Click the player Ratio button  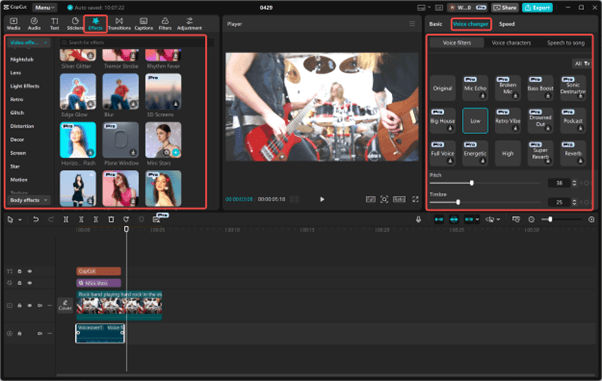pos(399,199)
